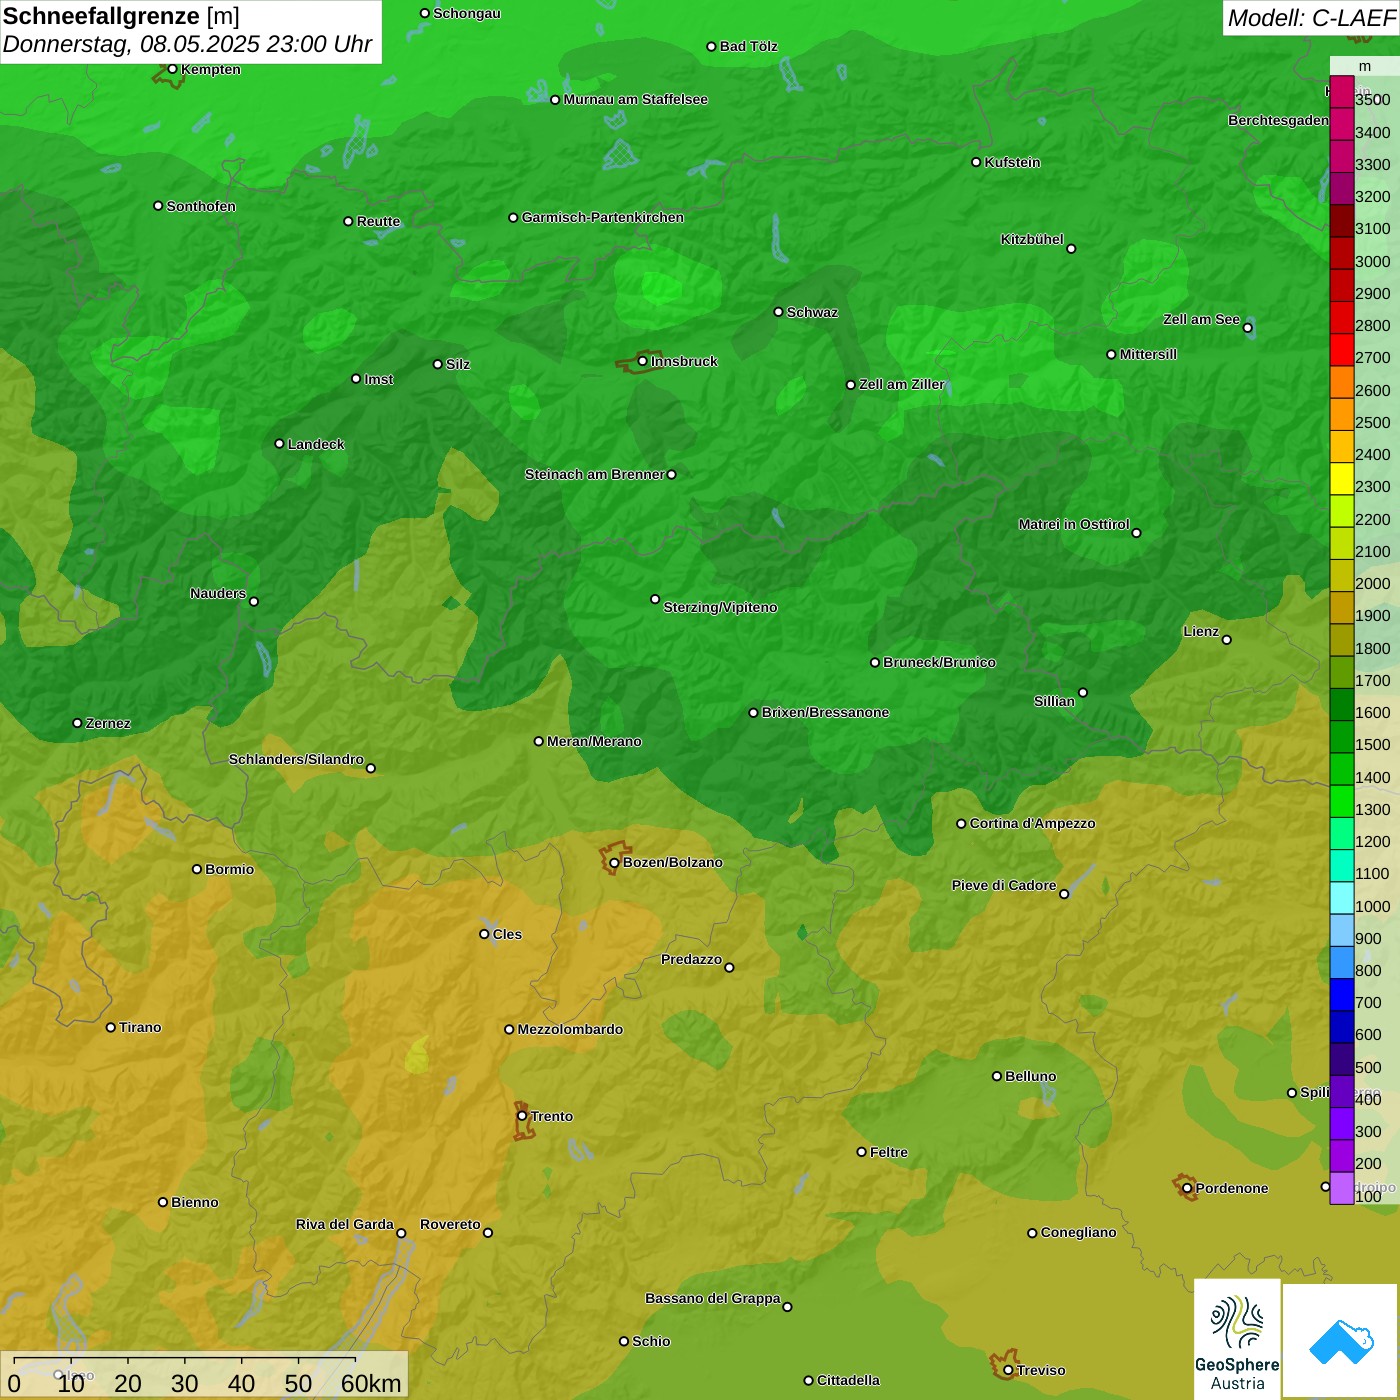Click the Kufstein city marker dot
The image size is (1400, 1400).
pos(976,162)
